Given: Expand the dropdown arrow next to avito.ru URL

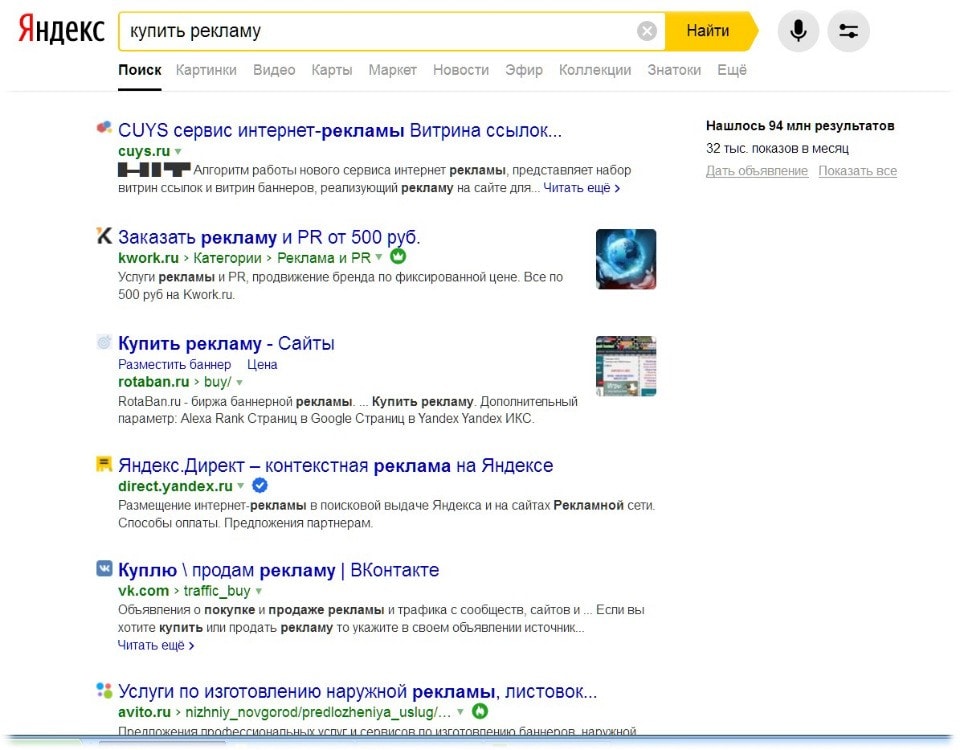Looking at the screenshot, I should point(460,712).
